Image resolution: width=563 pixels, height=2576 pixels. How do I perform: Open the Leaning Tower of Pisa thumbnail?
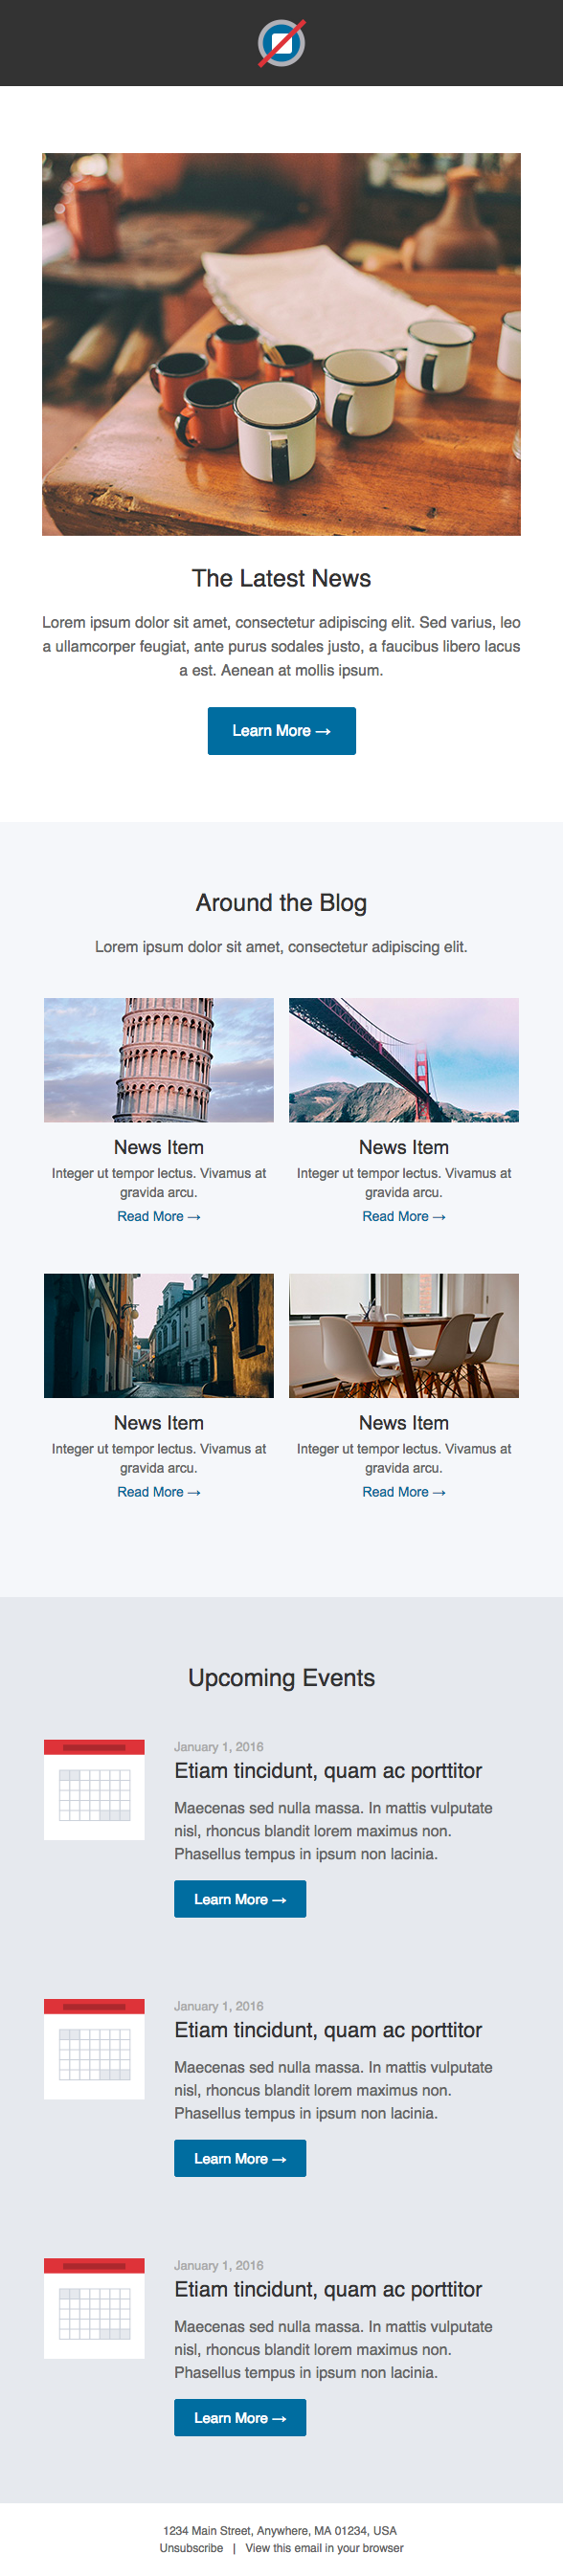point(159,1060)
